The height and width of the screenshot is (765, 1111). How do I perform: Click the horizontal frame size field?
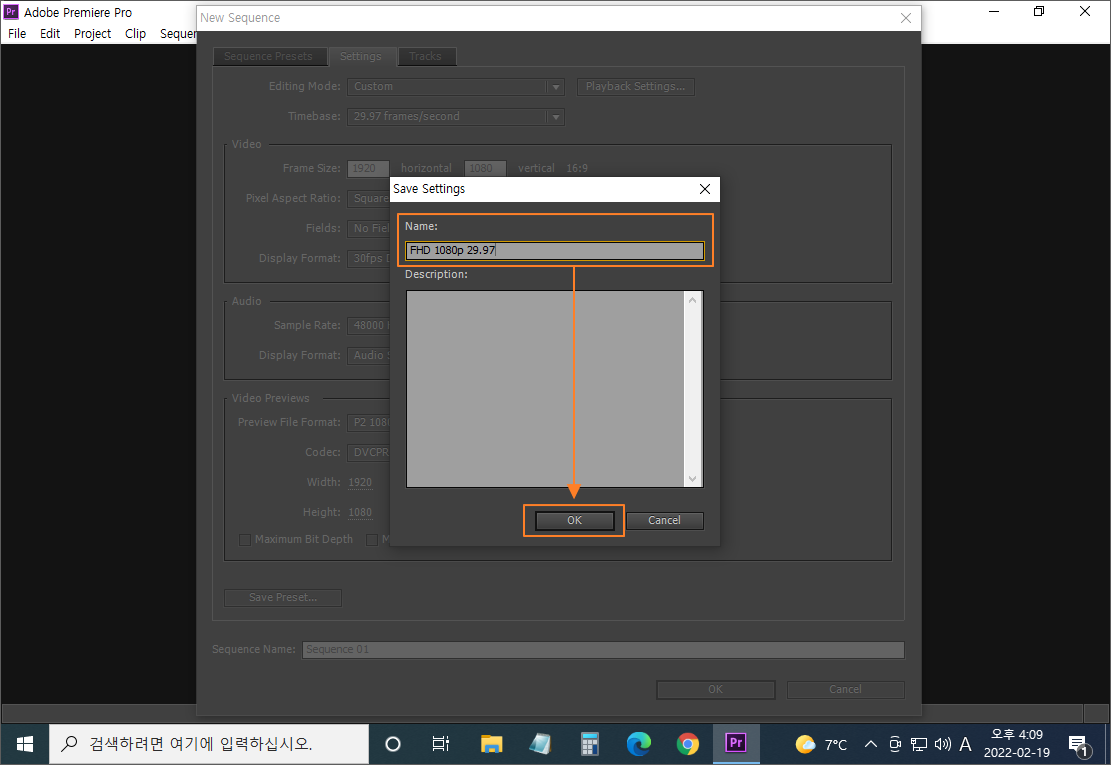pos(368,169)
